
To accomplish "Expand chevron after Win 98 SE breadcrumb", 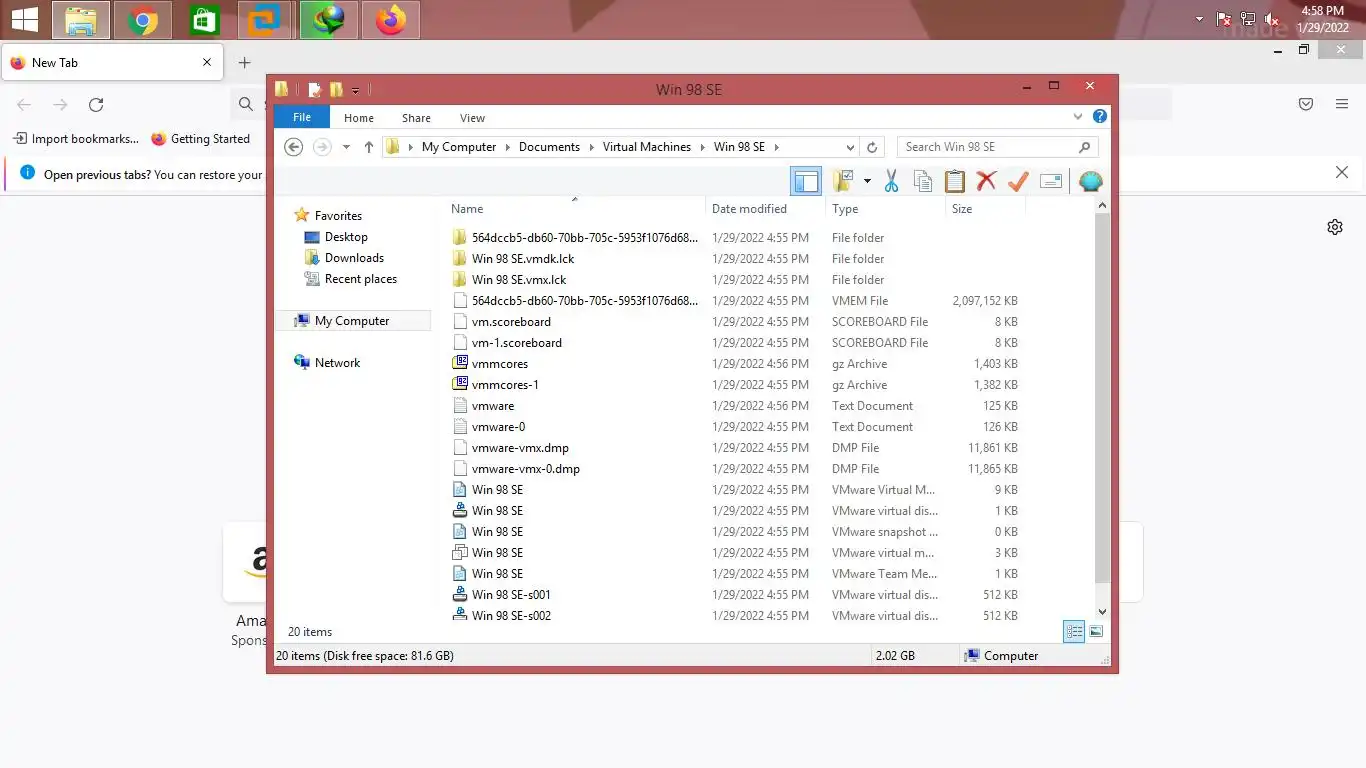I will click(776, 147).
